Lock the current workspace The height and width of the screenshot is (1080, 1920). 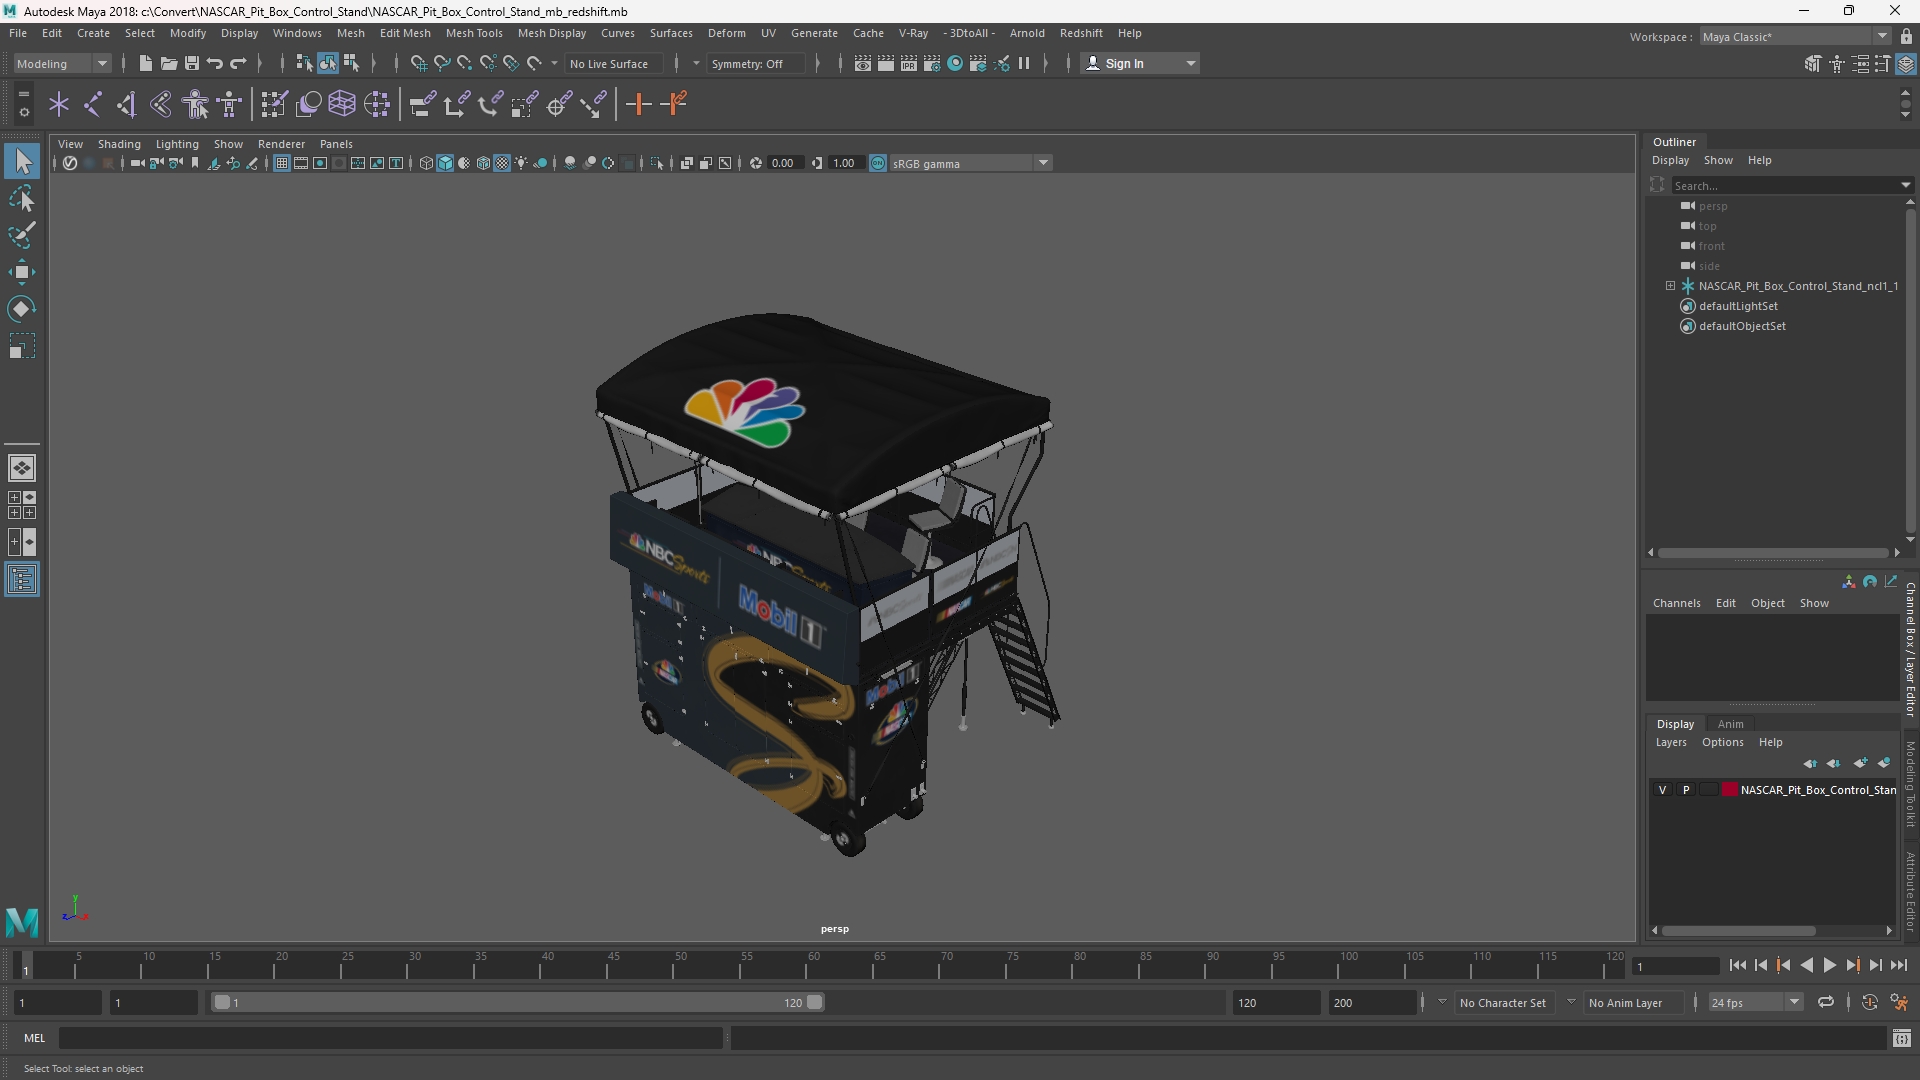point(1906,37)
